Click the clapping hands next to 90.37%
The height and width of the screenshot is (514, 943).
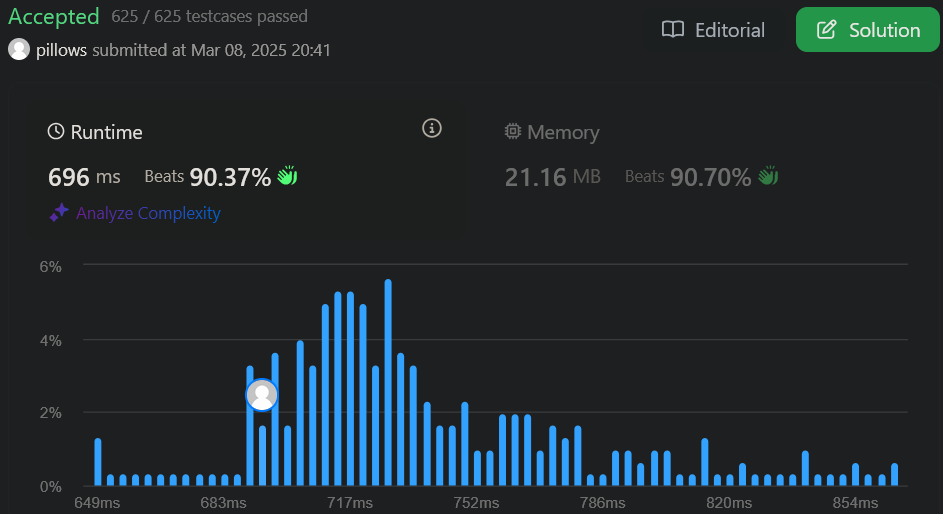pos(287,177)
